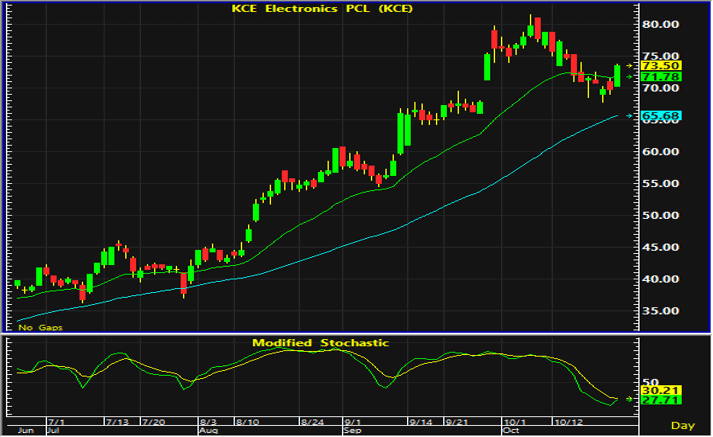Click the 50.00 price axis label
Screen dimensions: 713x437
660,215
